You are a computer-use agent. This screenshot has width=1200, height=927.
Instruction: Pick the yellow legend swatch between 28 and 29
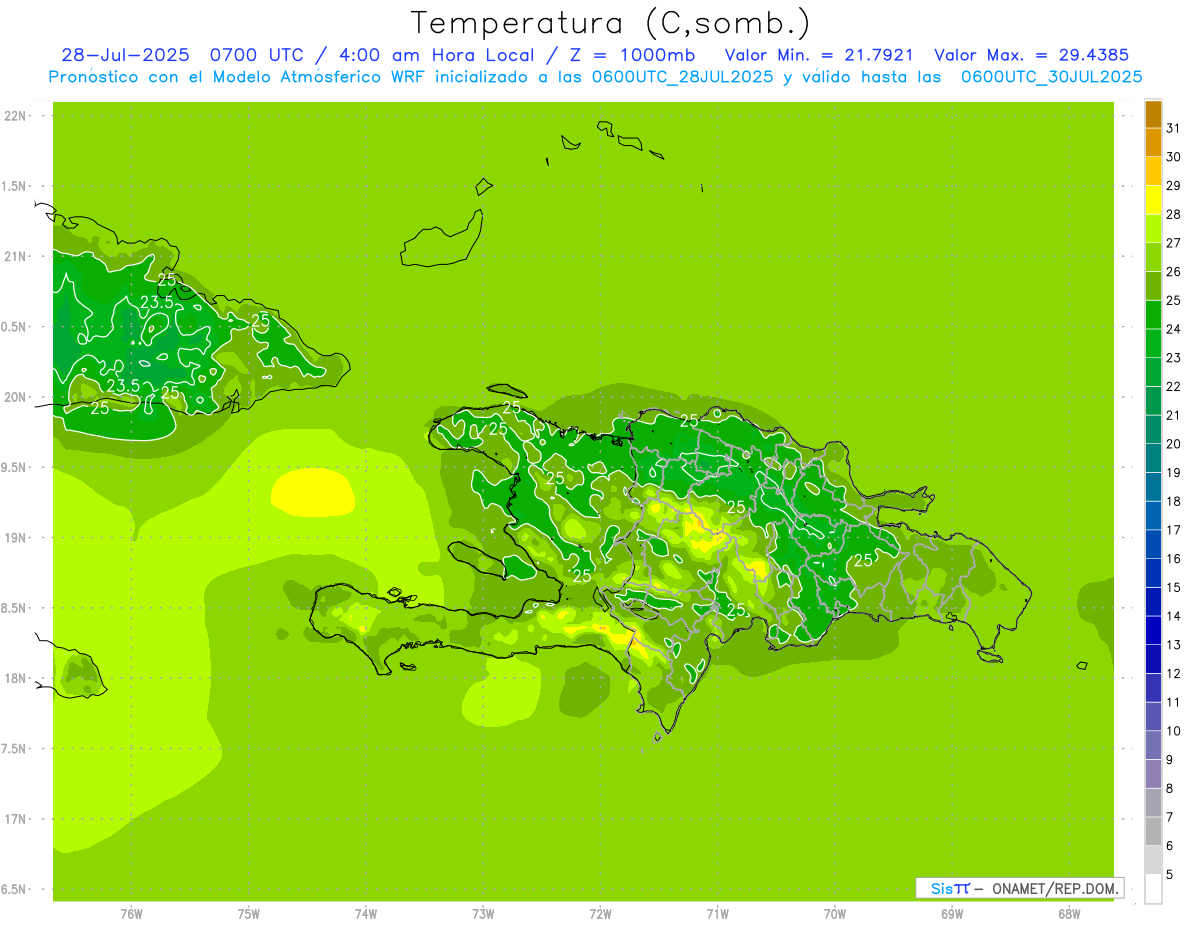click(x=1153, y=200)
